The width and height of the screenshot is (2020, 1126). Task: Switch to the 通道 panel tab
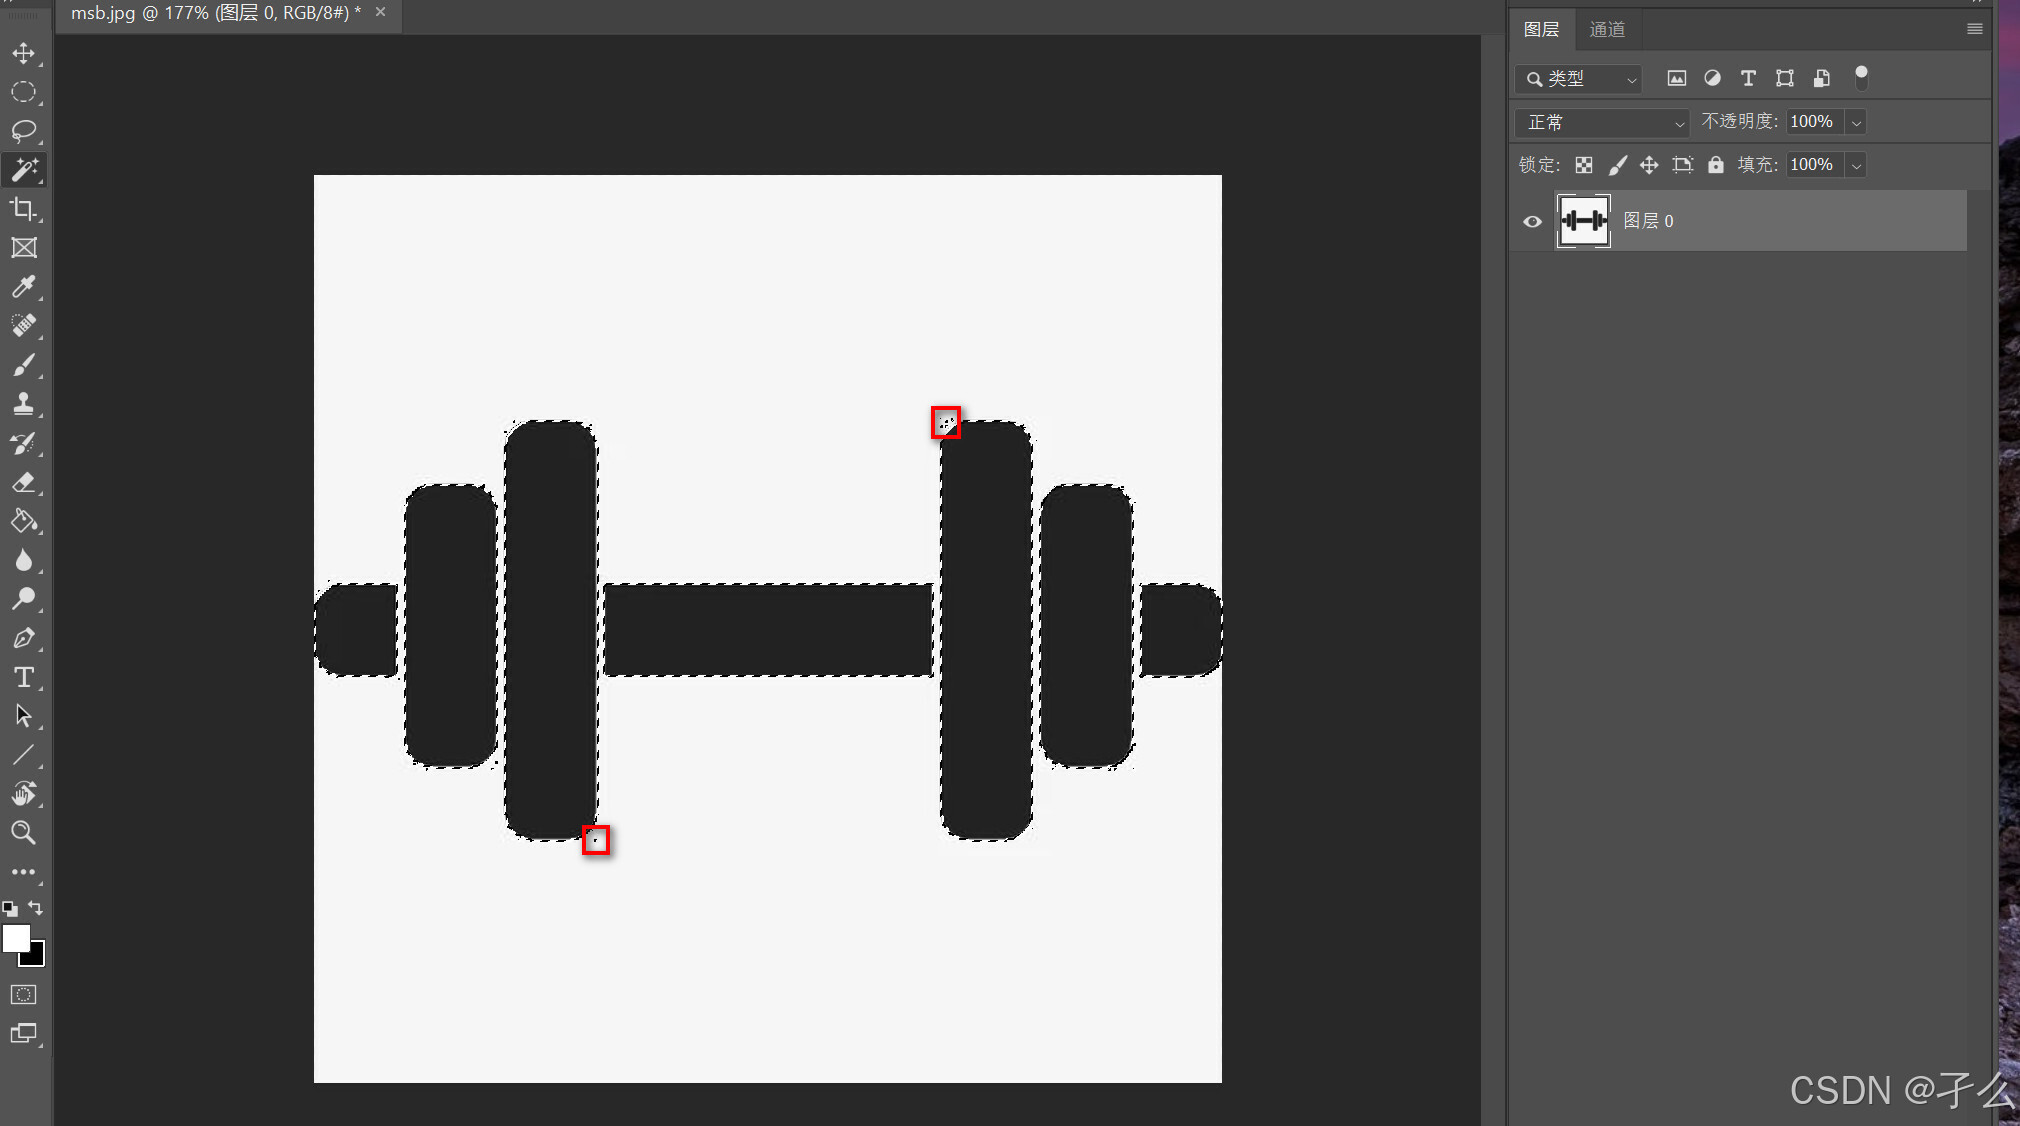pyautogui.click(x=1607, y=29)
